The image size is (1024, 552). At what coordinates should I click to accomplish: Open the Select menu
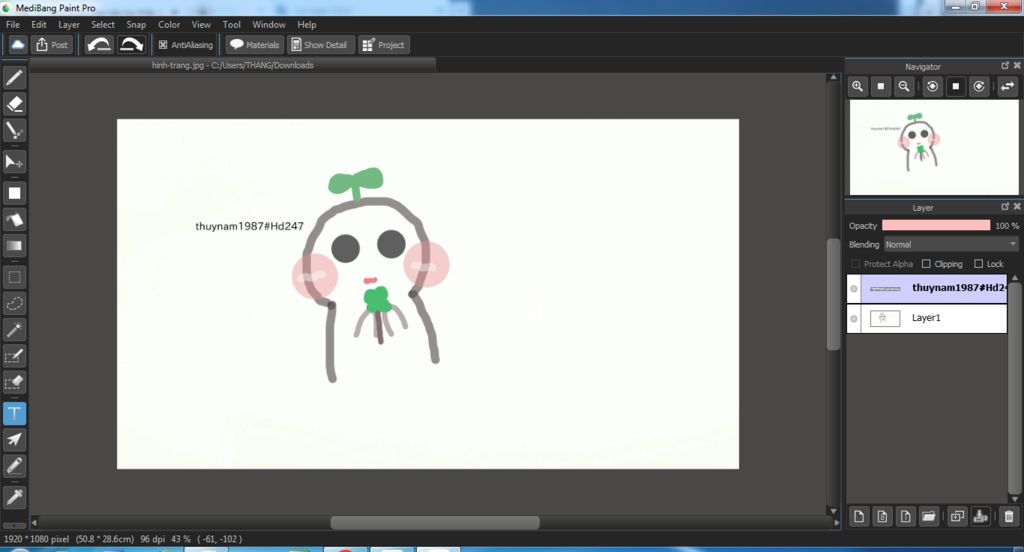[x=103, y=24]
